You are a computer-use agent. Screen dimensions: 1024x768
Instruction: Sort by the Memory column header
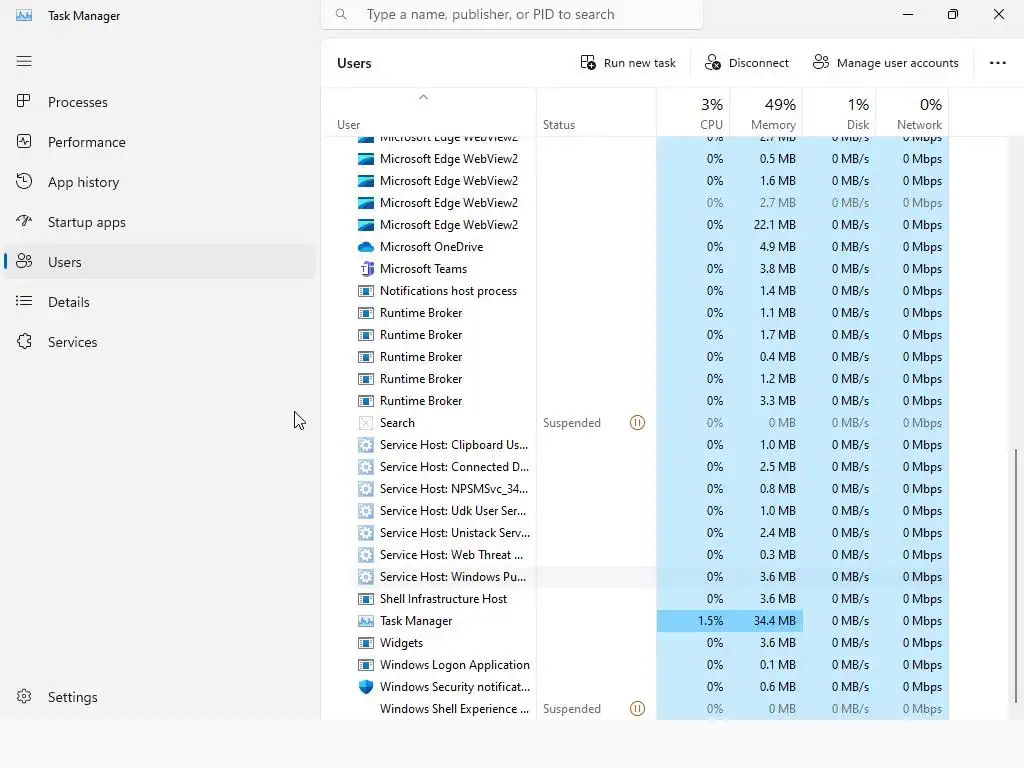(x=766, y=113)
